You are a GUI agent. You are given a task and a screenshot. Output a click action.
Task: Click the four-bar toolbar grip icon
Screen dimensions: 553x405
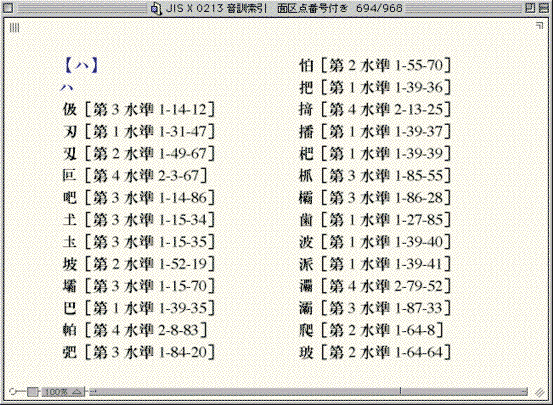pos(14,28)
